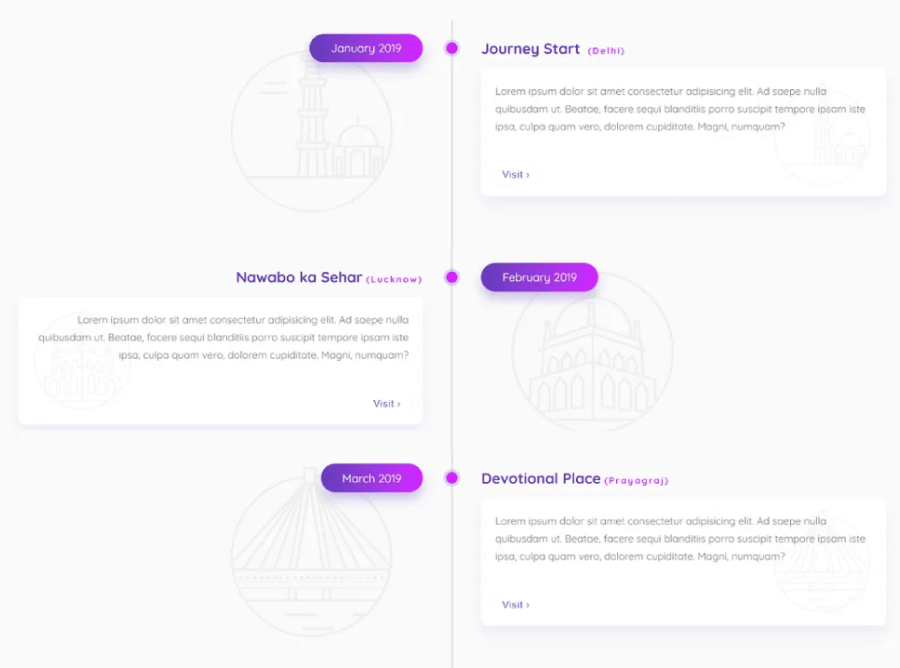Click the Qutub Minar monument illustration
The height and width of the screenshot is (668, 900).
click(312, 131)
